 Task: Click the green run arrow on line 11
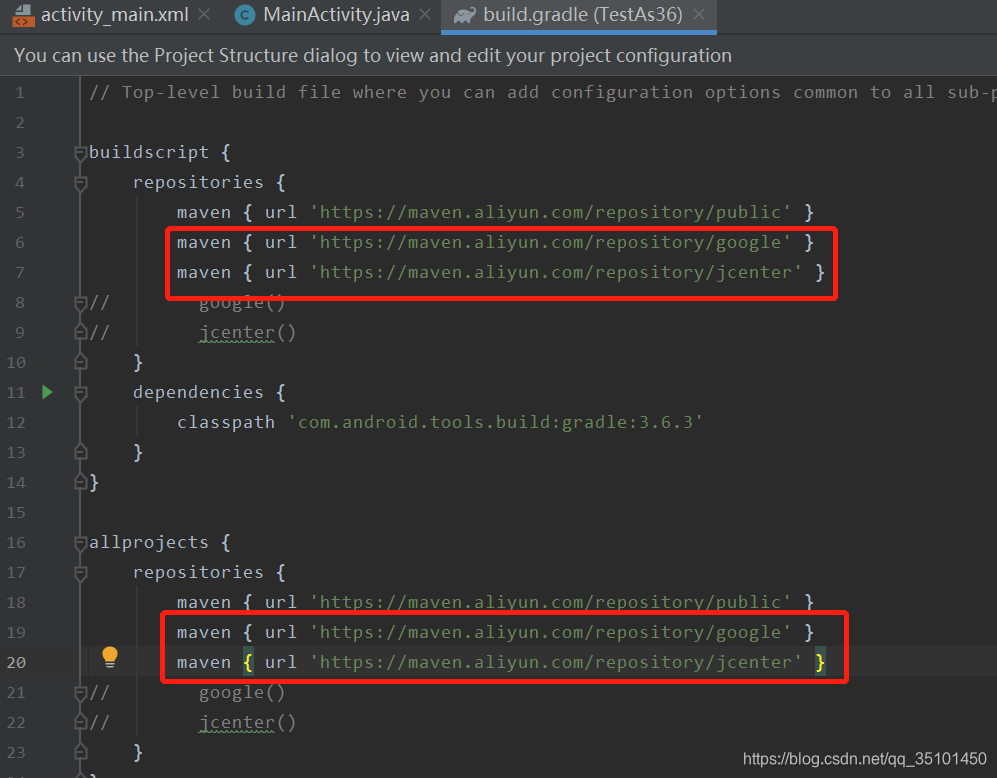(47, 392)
